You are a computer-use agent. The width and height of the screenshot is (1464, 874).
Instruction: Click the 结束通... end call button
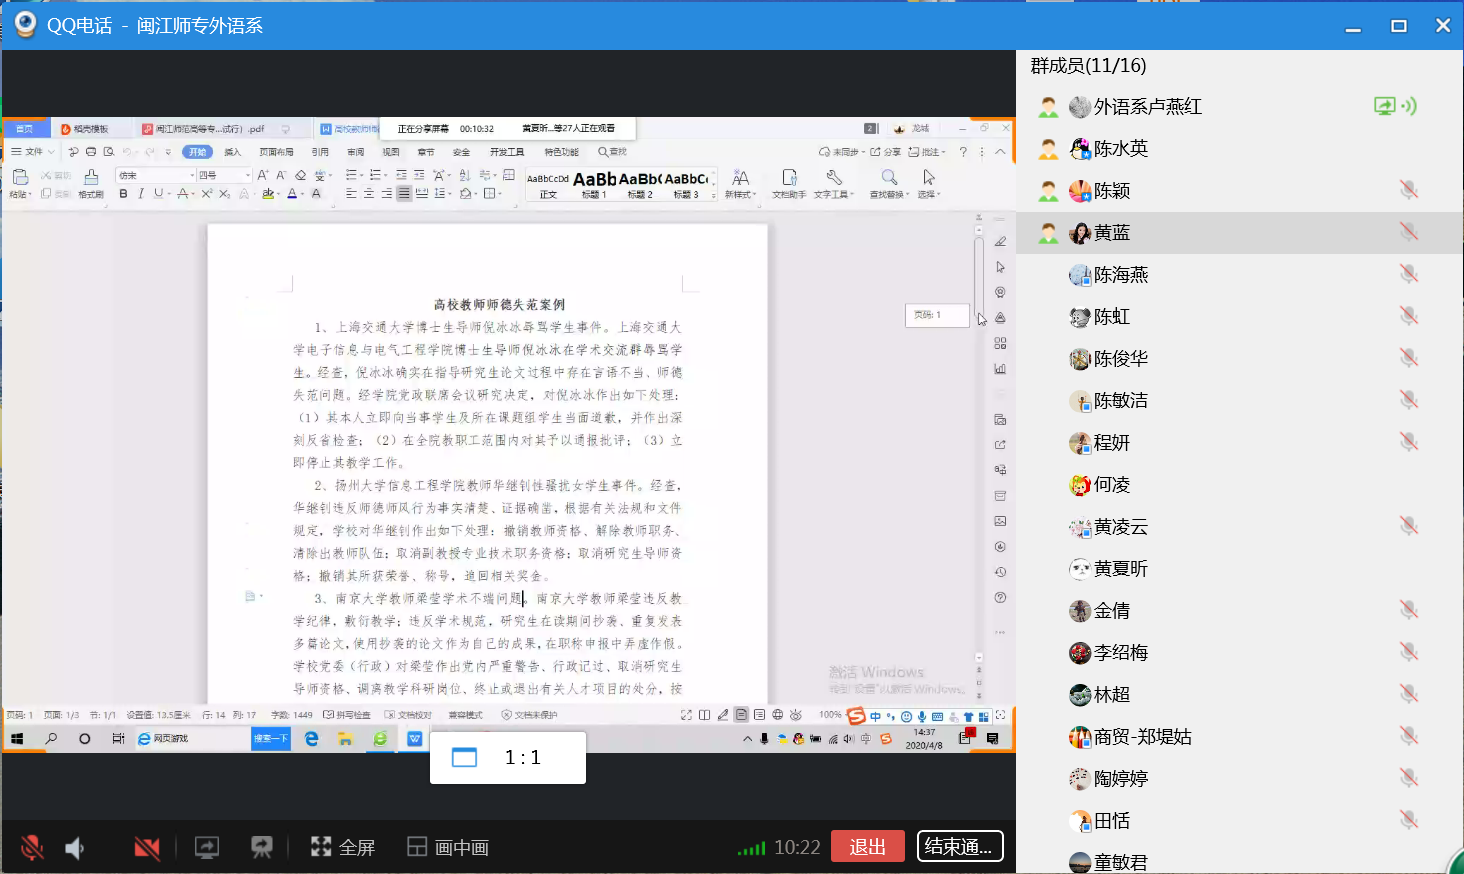tap(960, 847)
